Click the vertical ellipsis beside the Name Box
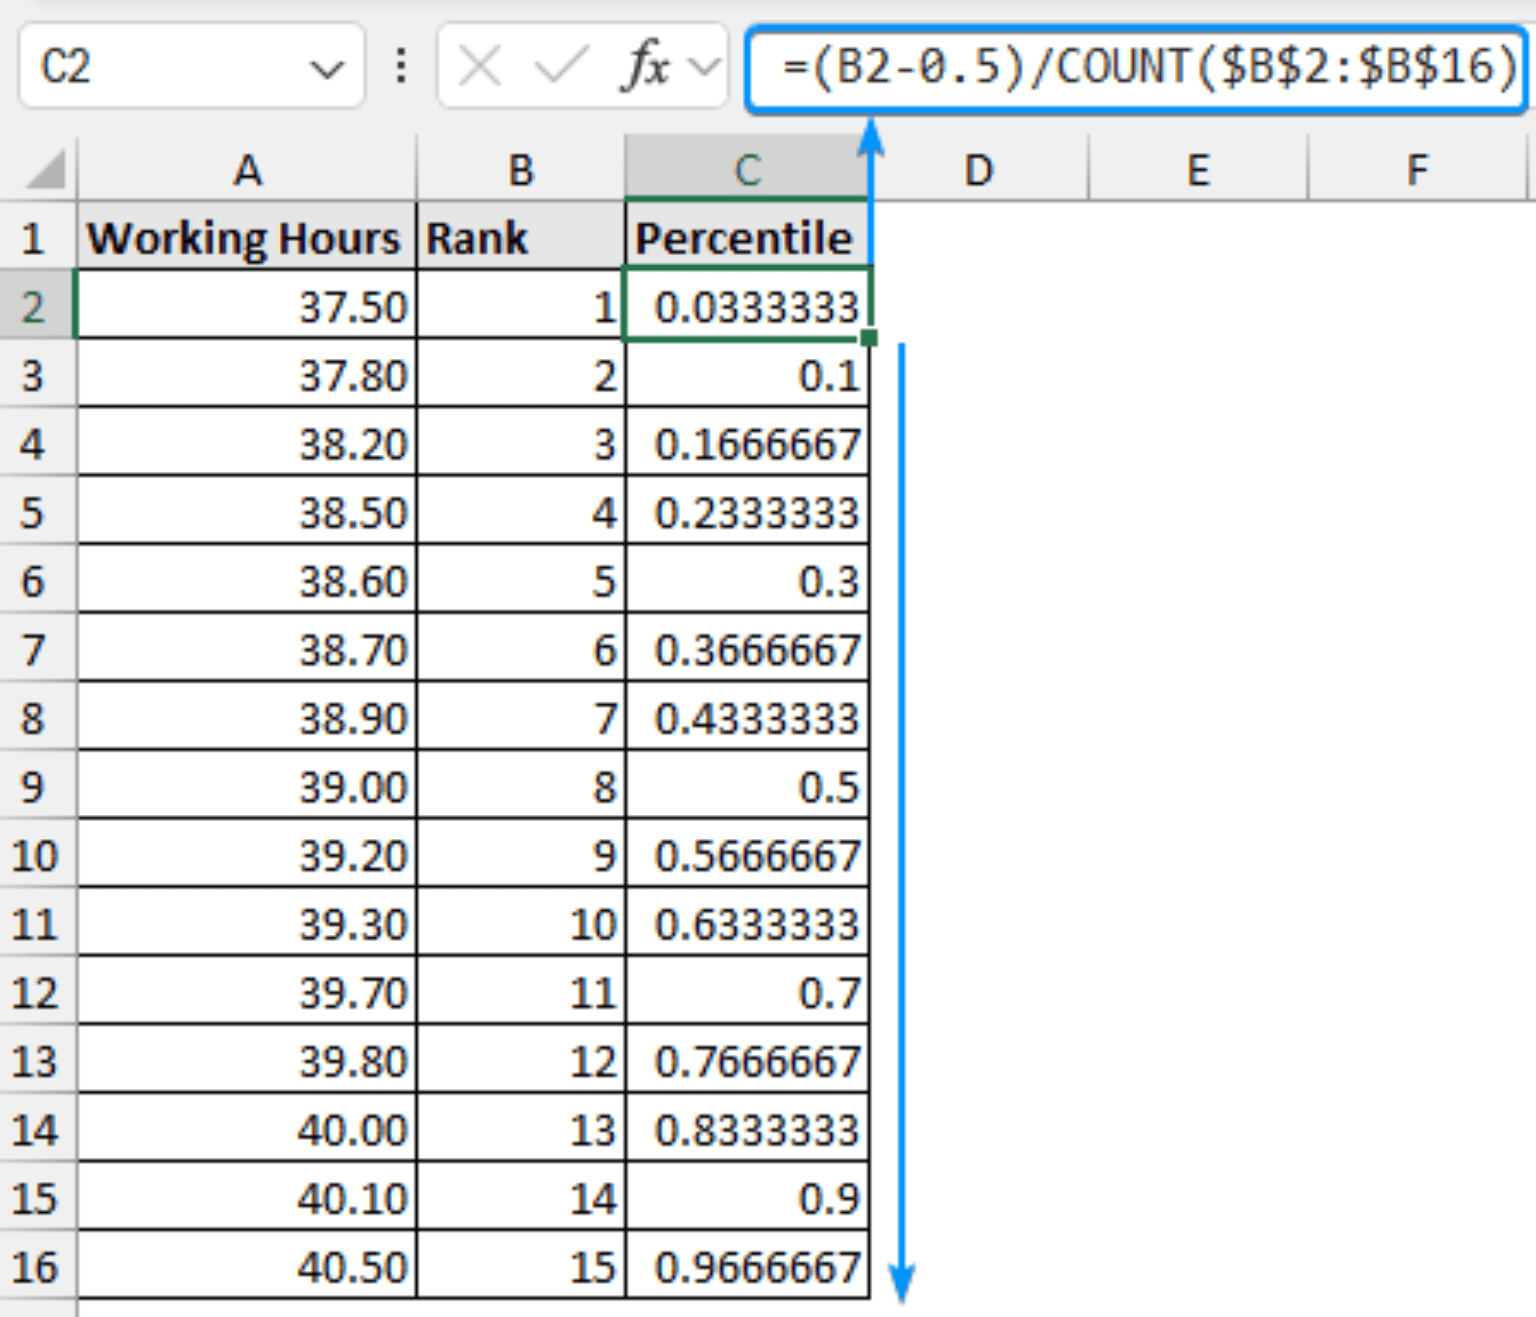Viewport: 1536px width, 1317px height. [399, 67]
